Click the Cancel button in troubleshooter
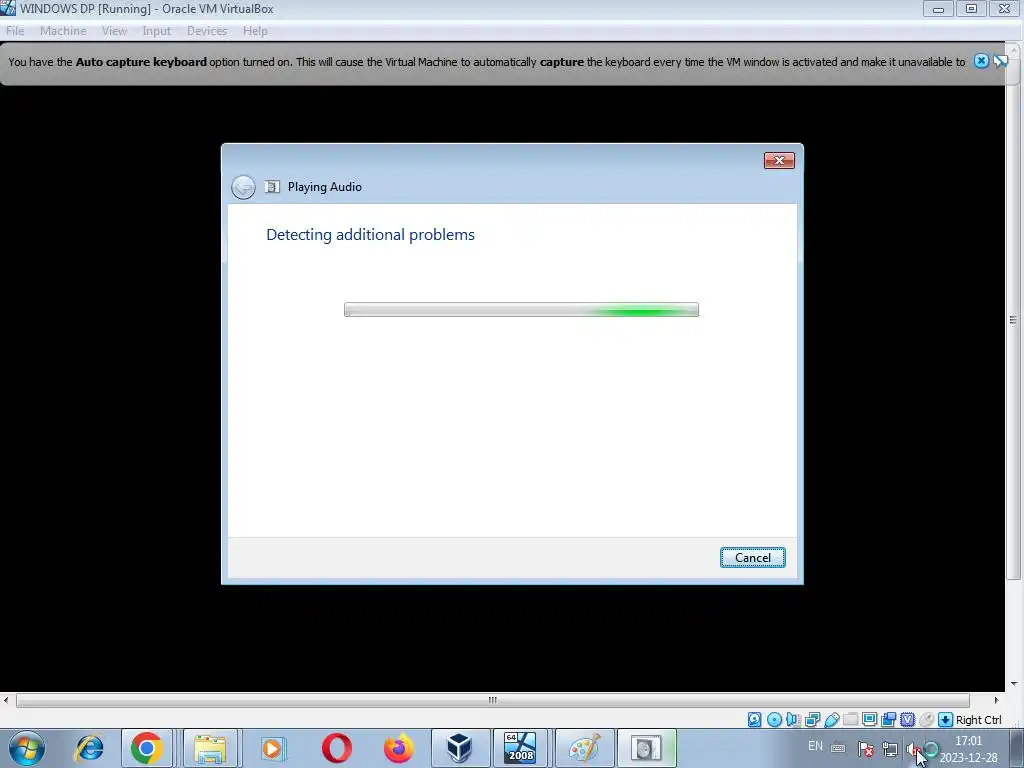1024x768 pixels. (x=752, y=558)
